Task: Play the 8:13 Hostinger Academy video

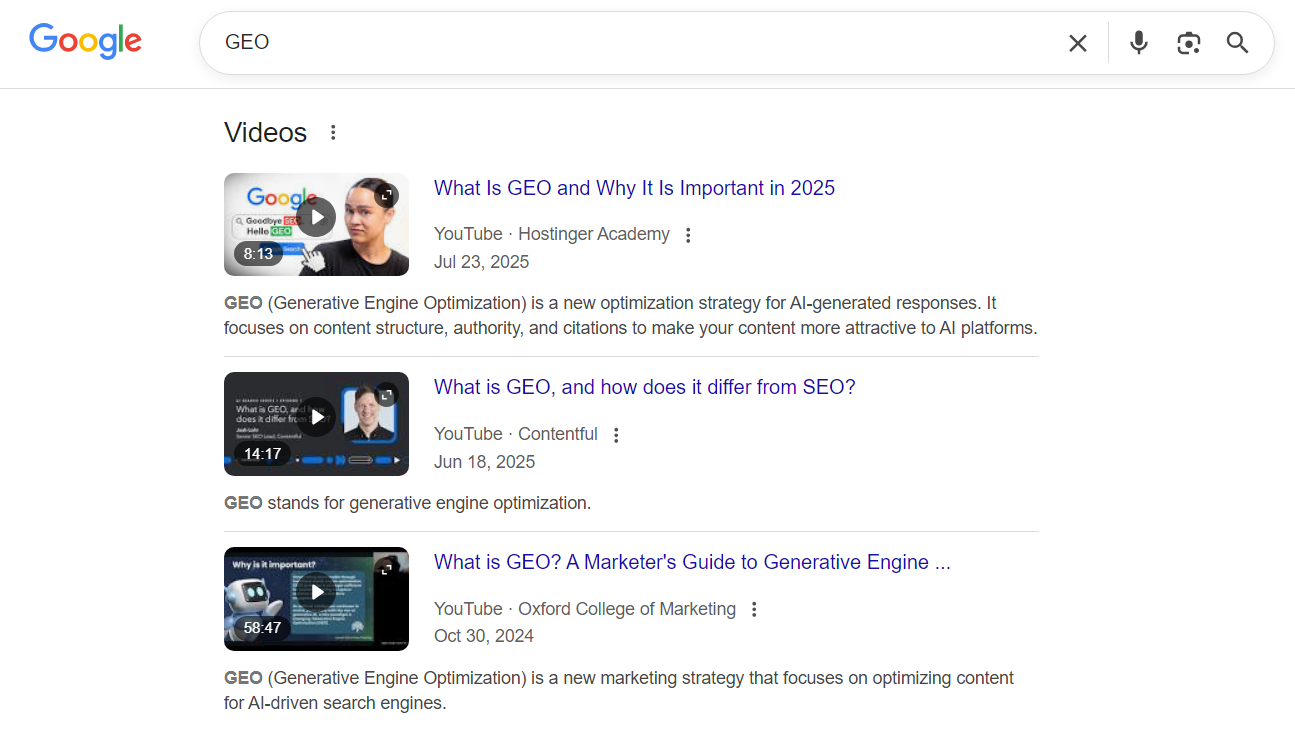Action: point(316,218)
